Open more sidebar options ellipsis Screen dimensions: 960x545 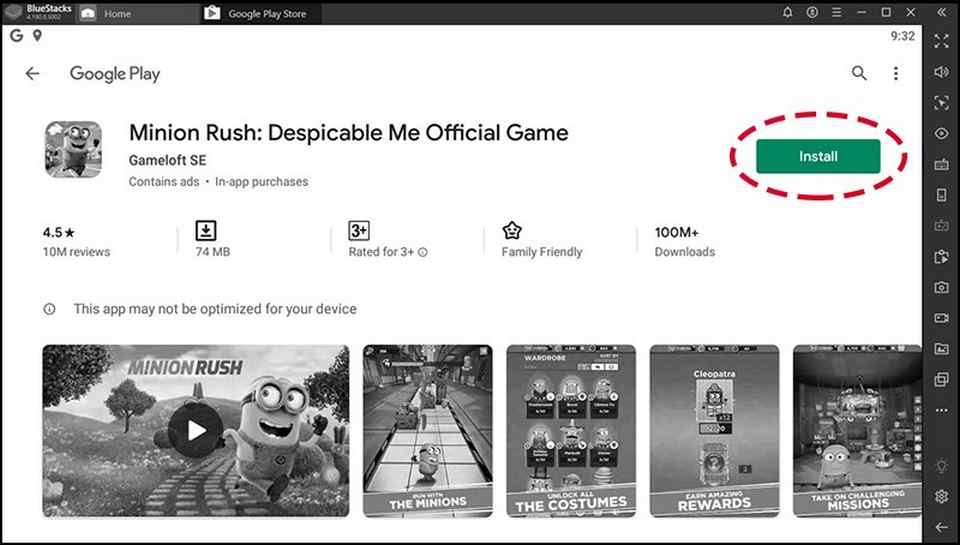pyautogui.click(x=942, y=410)
